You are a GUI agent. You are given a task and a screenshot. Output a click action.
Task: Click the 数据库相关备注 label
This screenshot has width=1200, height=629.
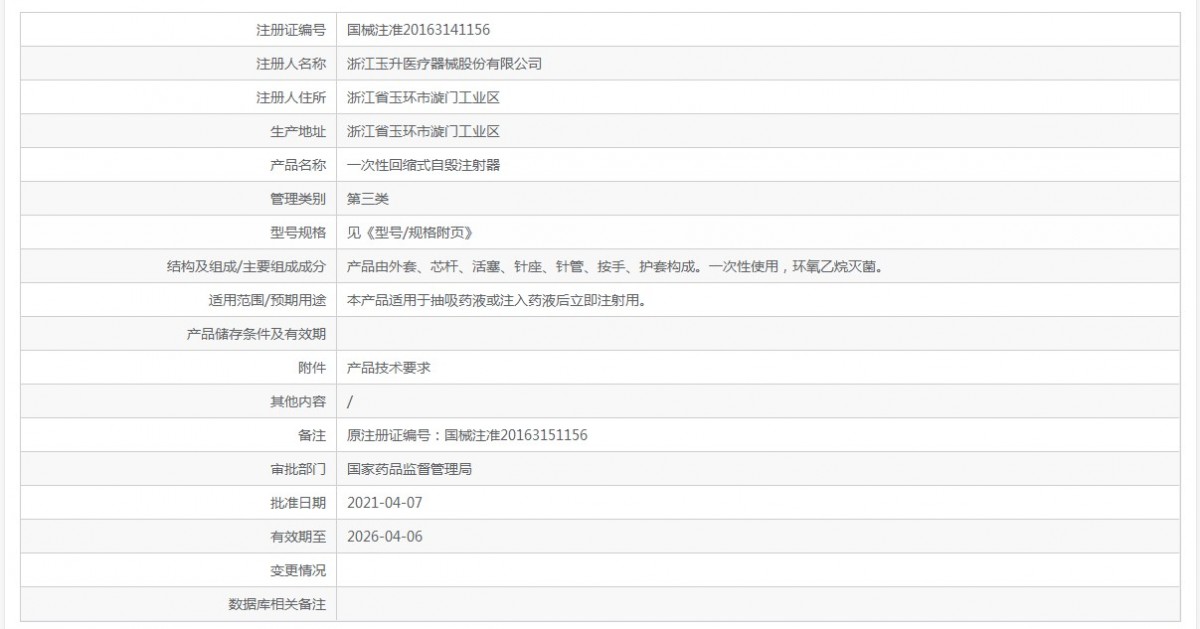277,604
